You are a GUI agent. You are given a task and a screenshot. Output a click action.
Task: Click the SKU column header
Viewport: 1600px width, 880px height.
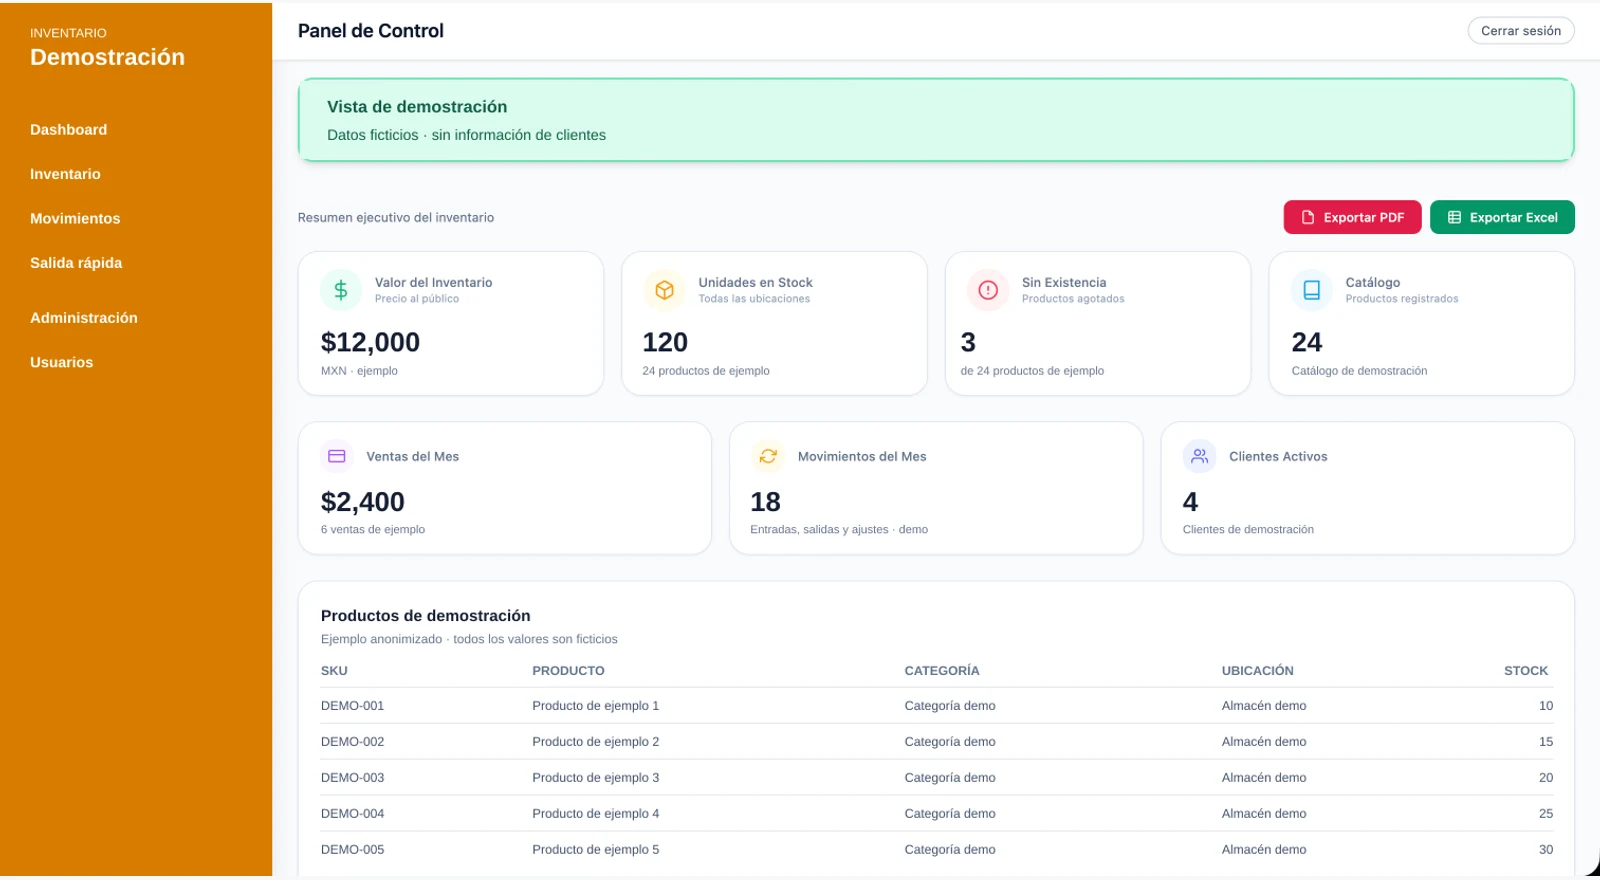[334, 671]
